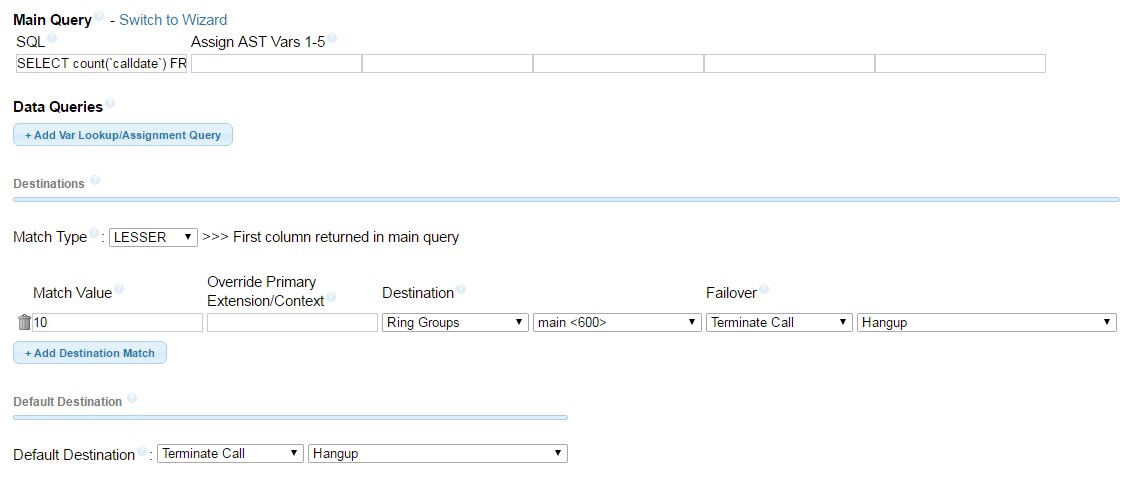Open help icon beside Default Destination field label

[142, 451]
